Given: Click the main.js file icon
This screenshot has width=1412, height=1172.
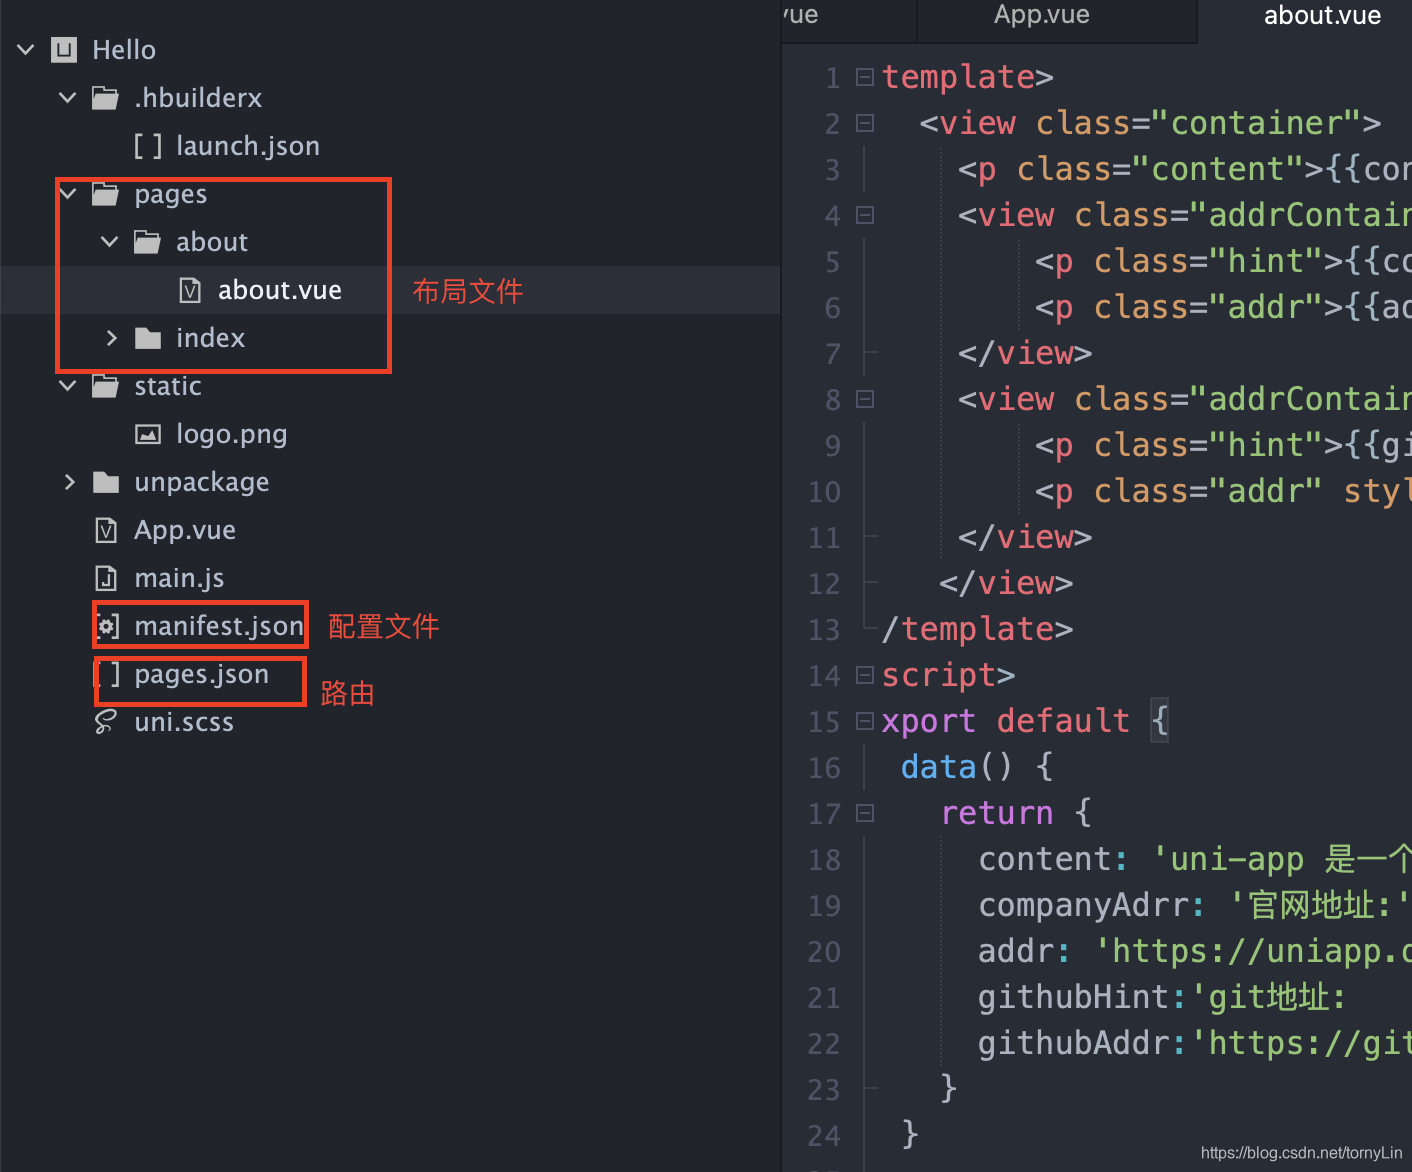Looking at the screenshot, I should tap(106, 578).
